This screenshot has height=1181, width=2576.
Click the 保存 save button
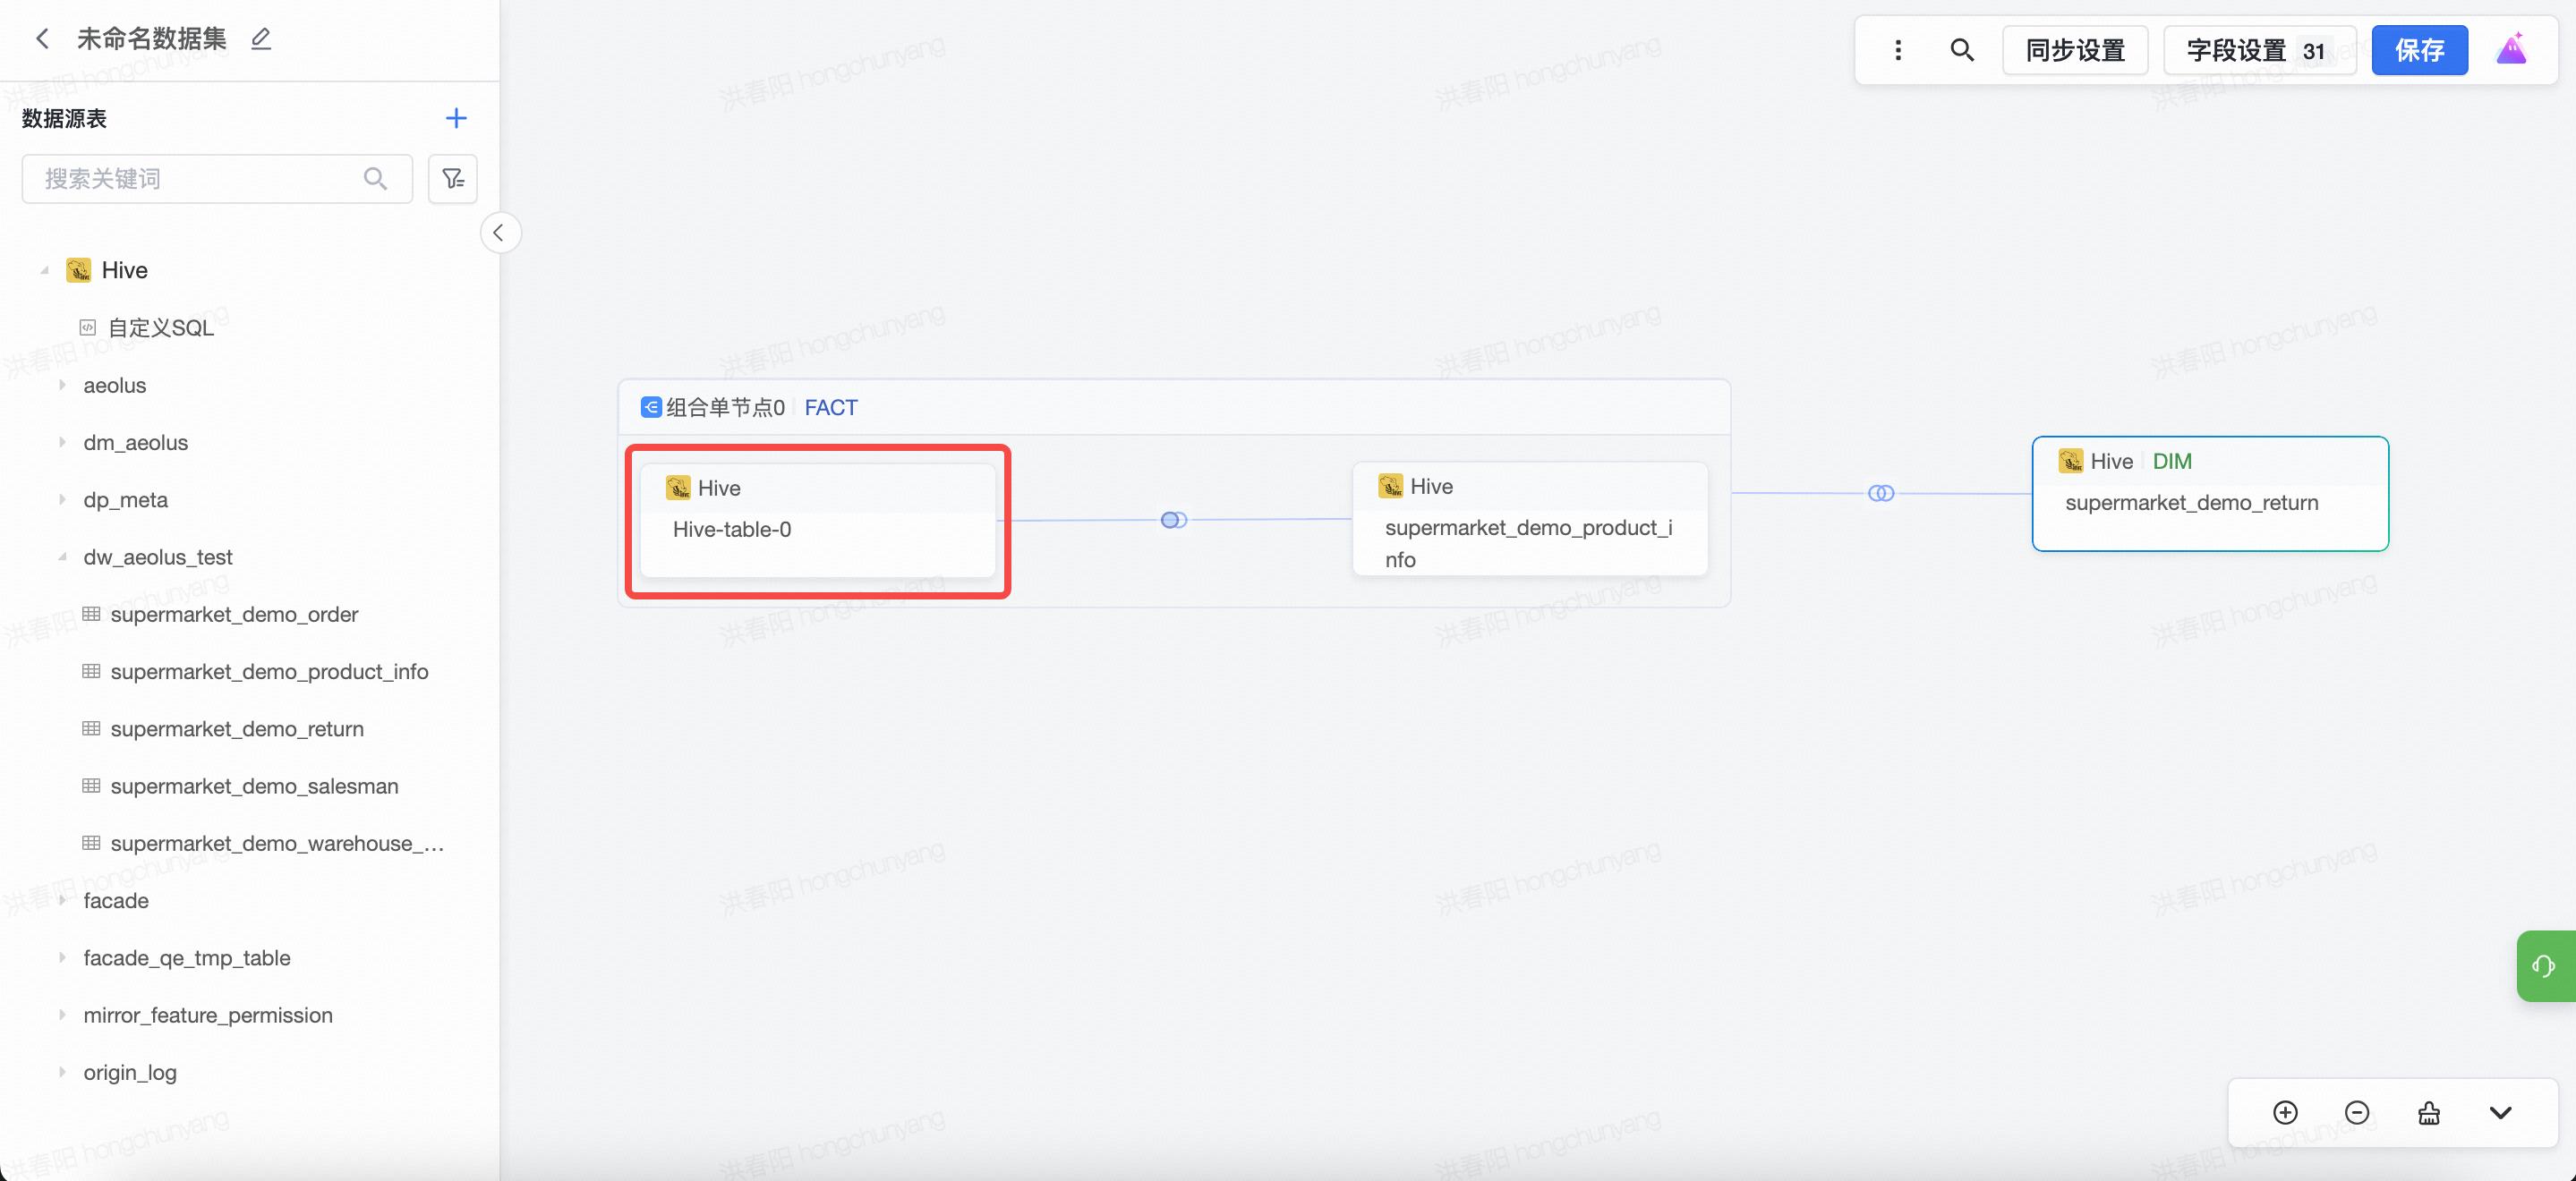click(x=2418, y=50)
